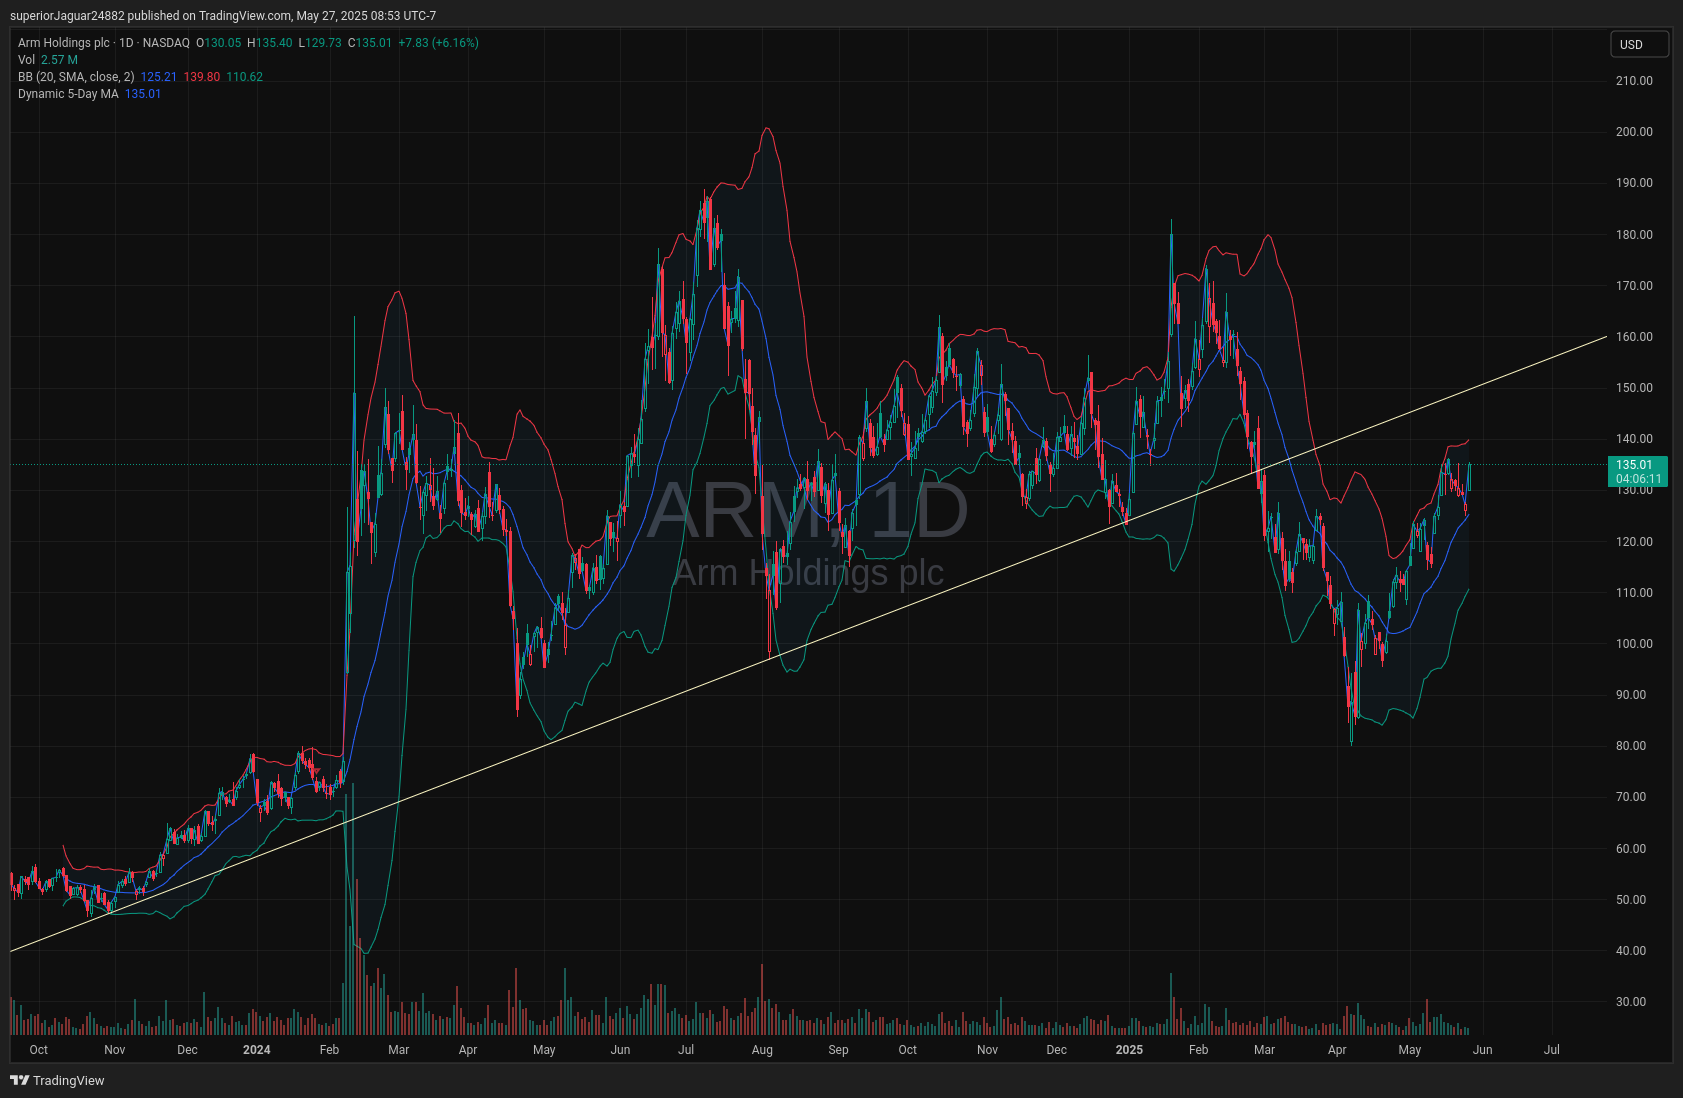Click the 140.00 price axis label

1634,439
